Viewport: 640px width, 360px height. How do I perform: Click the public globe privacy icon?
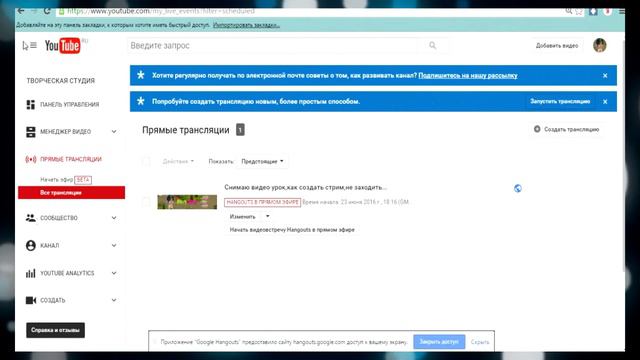(518, 188)
